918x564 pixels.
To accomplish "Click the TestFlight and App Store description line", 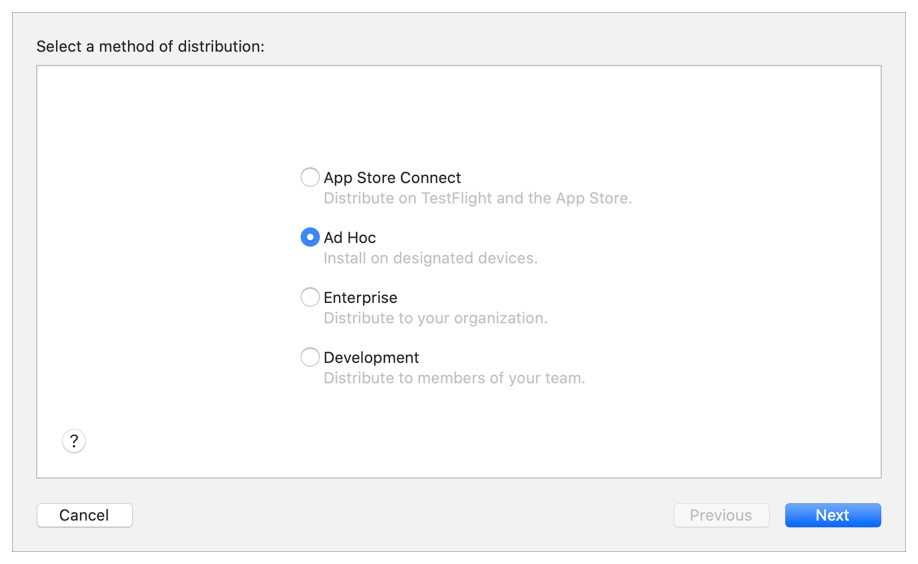I will tap(477, 198).
